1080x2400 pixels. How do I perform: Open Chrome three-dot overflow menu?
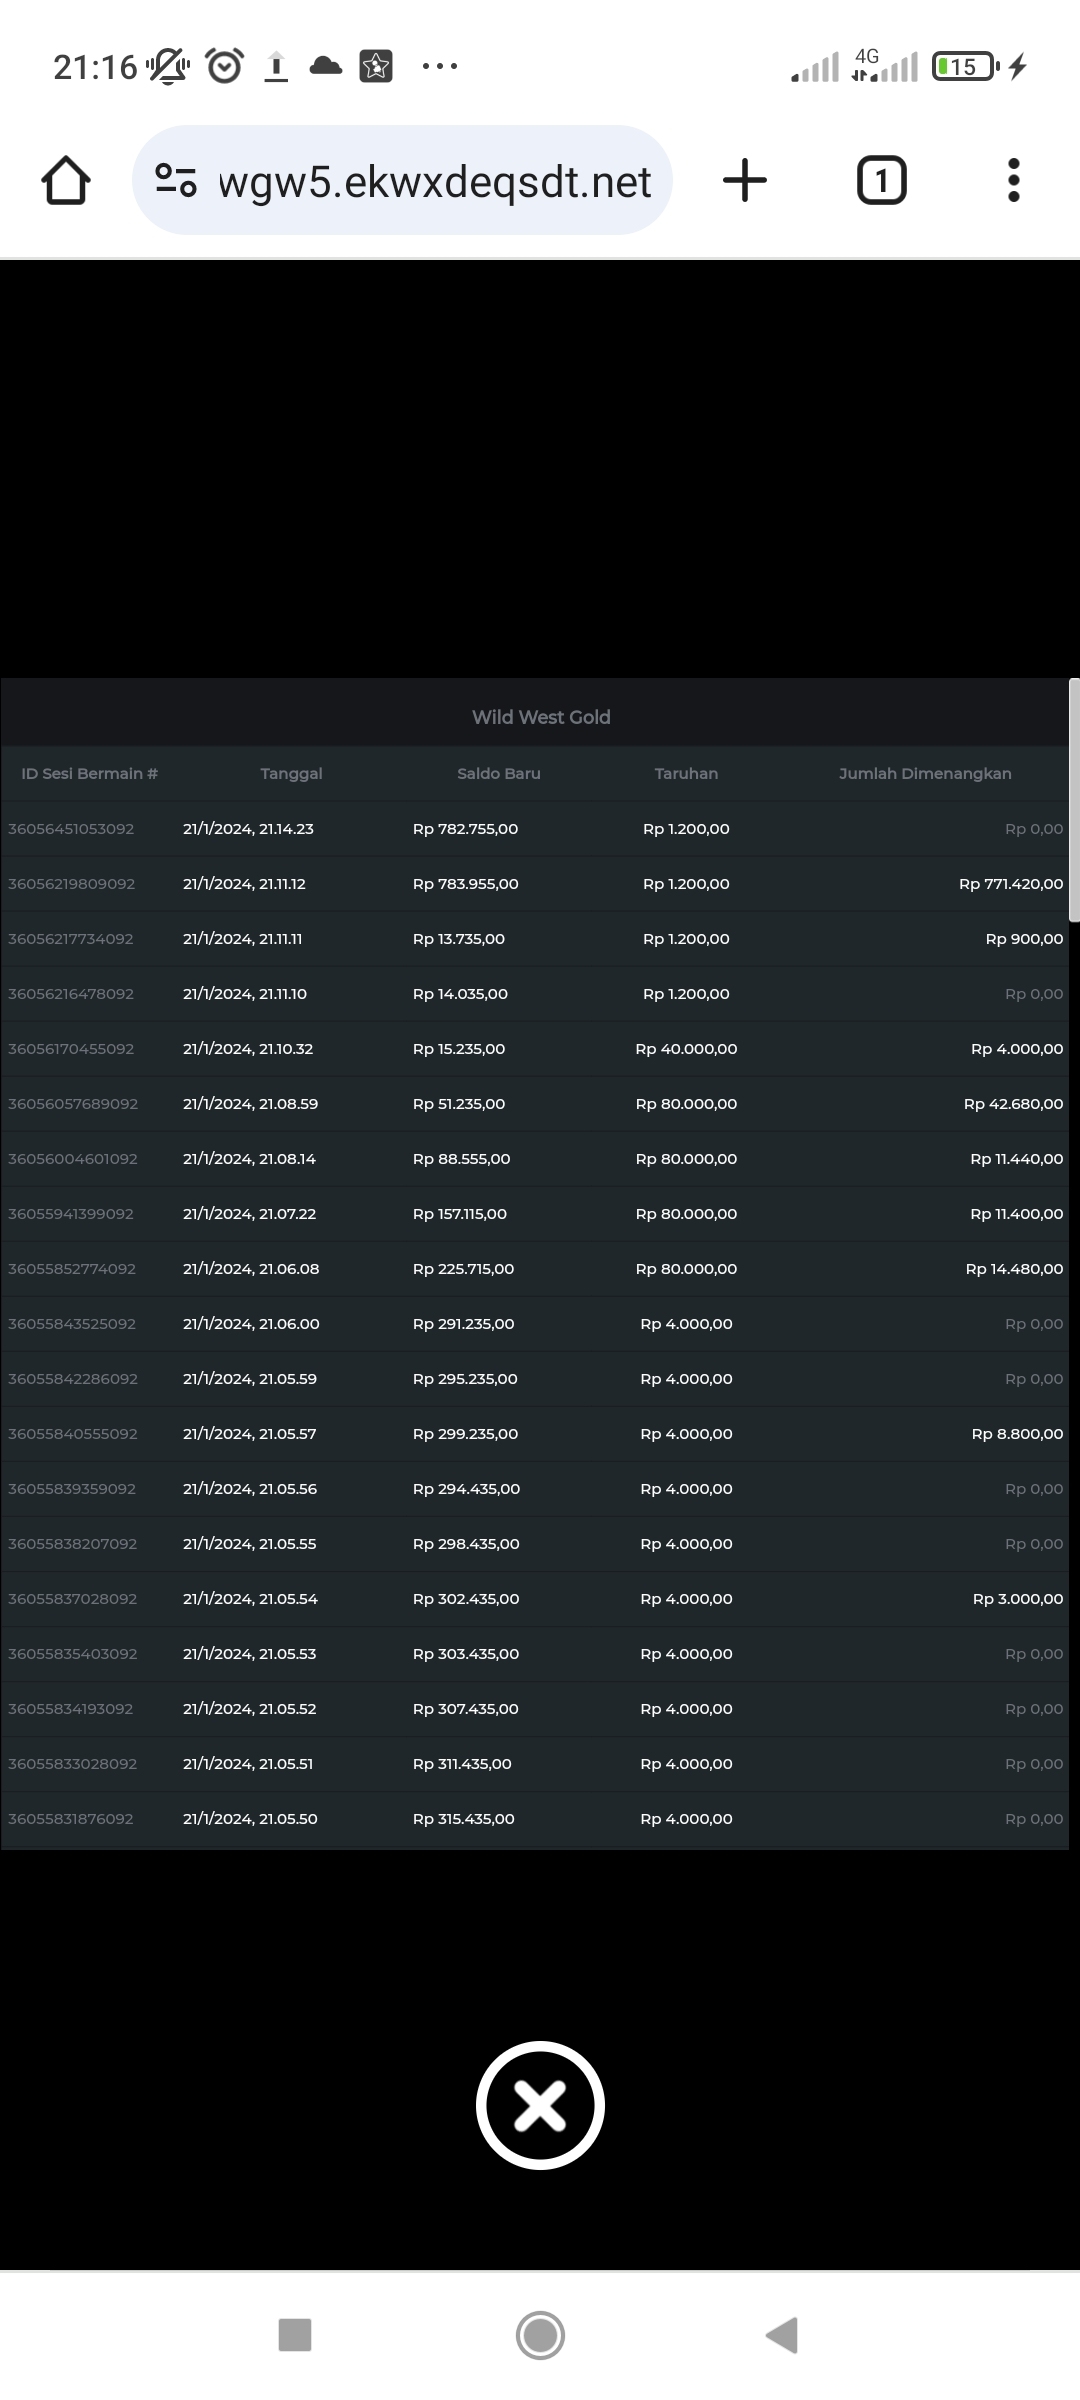pyautogui.click(x=1013, y=181)
